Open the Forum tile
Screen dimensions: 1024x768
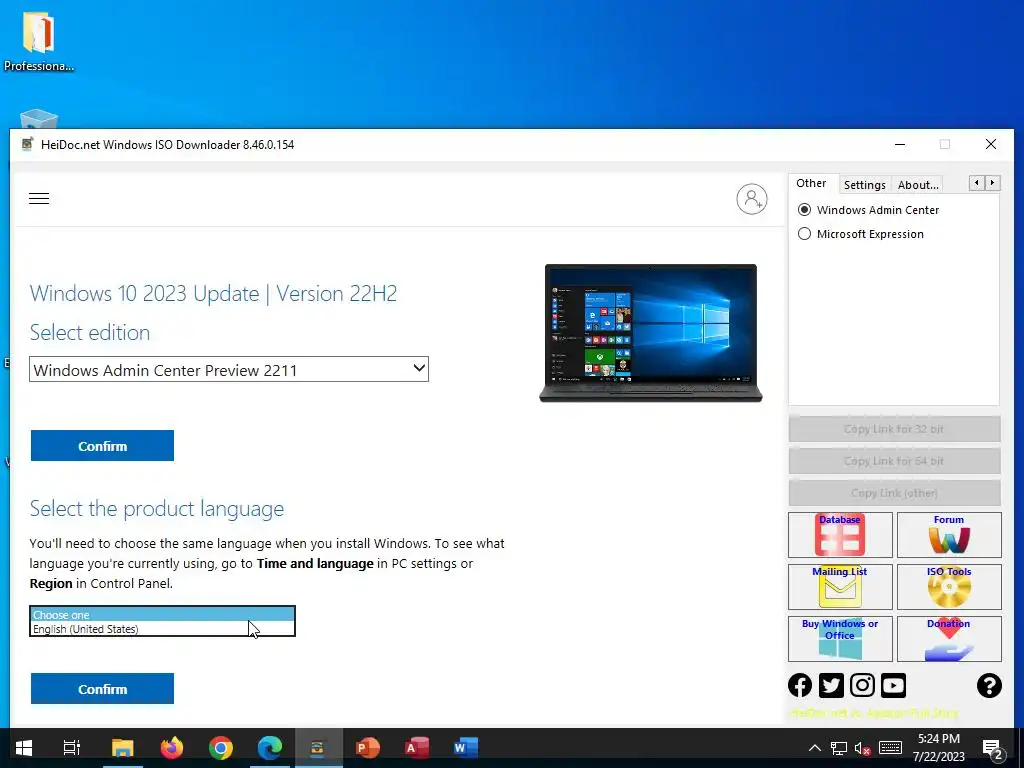949,535
